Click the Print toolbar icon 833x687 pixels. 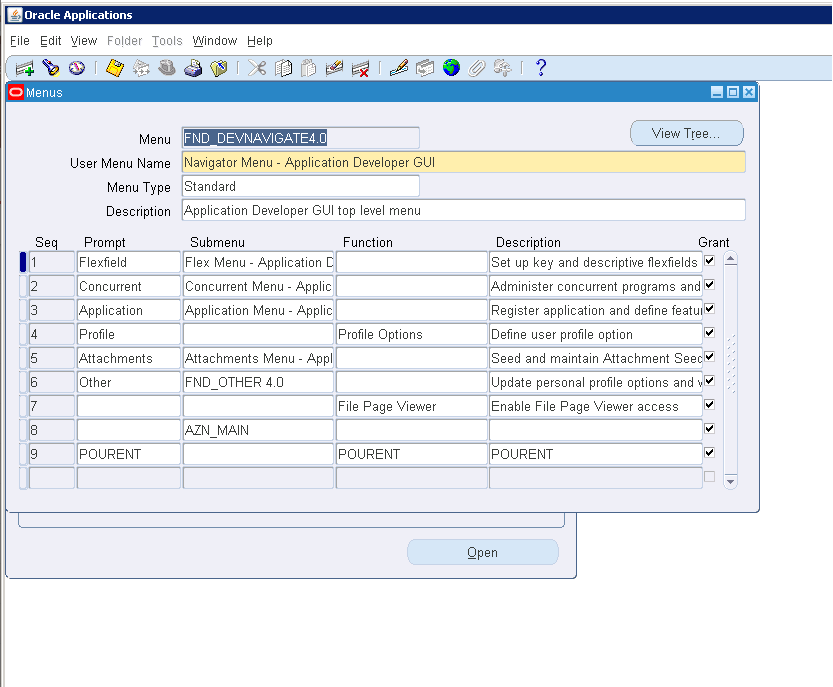[x=193, y=68]
